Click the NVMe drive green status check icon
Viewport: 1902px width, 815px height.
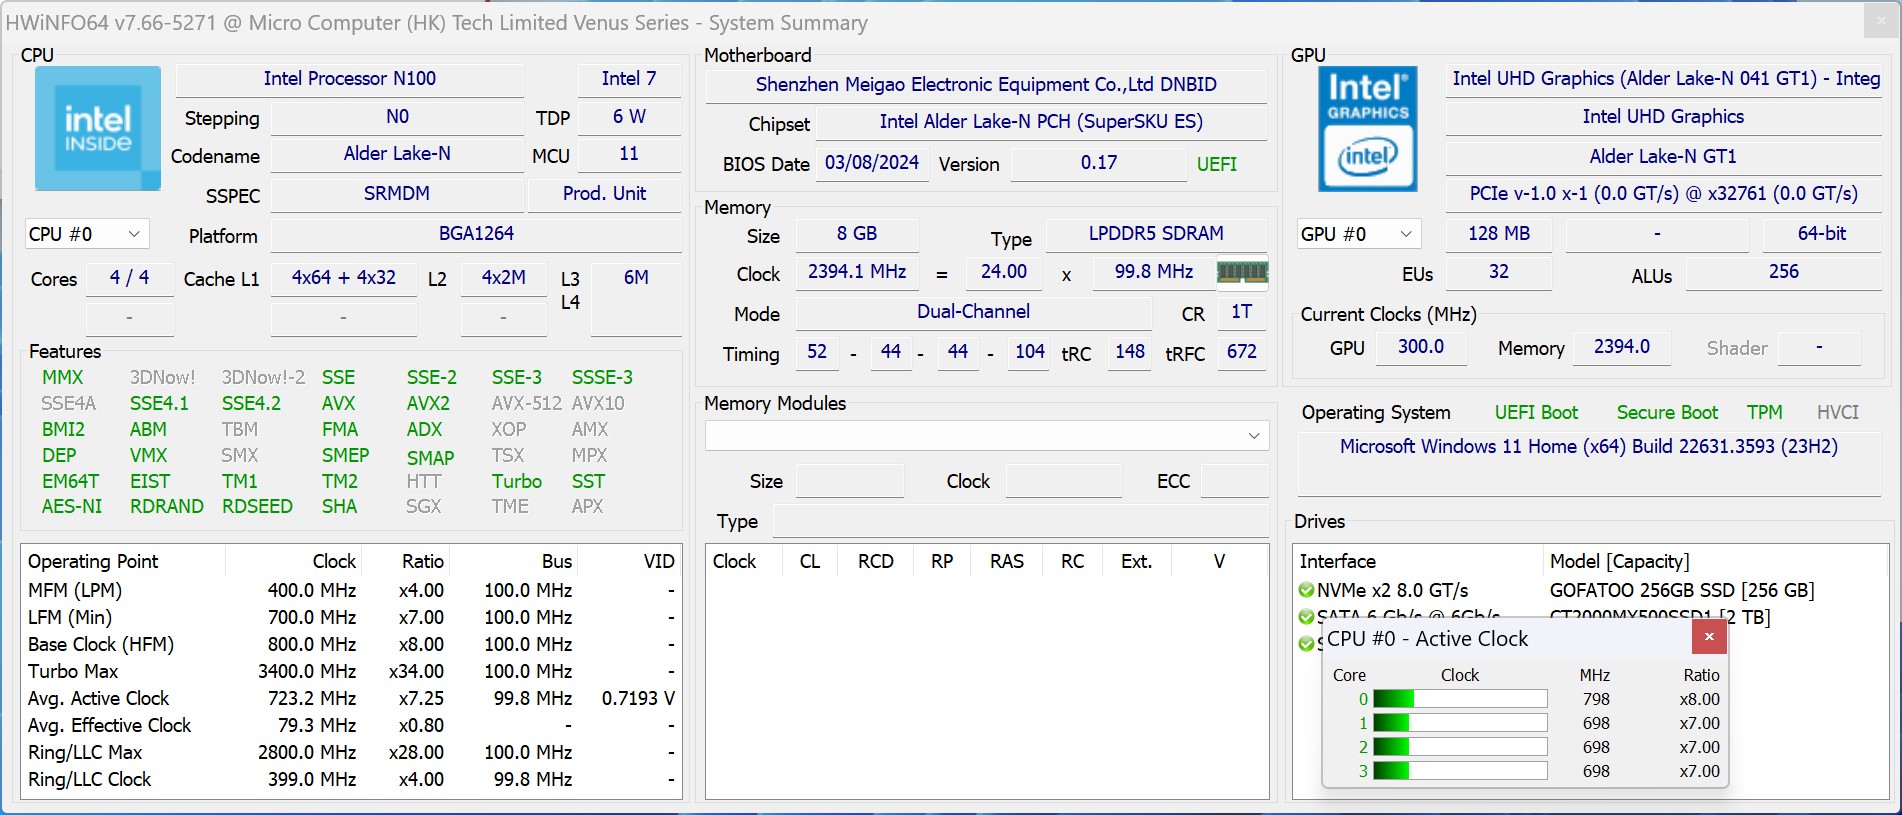[x=1306, y=590]
